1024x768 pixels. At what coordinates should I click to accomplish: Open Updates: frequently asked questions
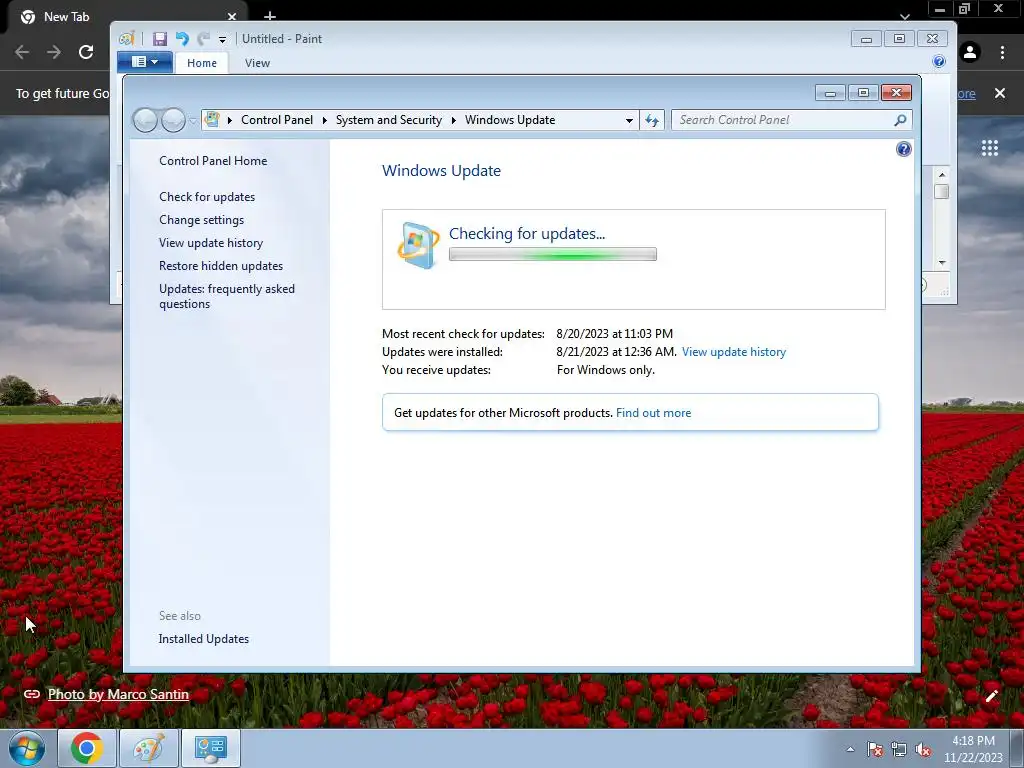[x=227, y=296]
